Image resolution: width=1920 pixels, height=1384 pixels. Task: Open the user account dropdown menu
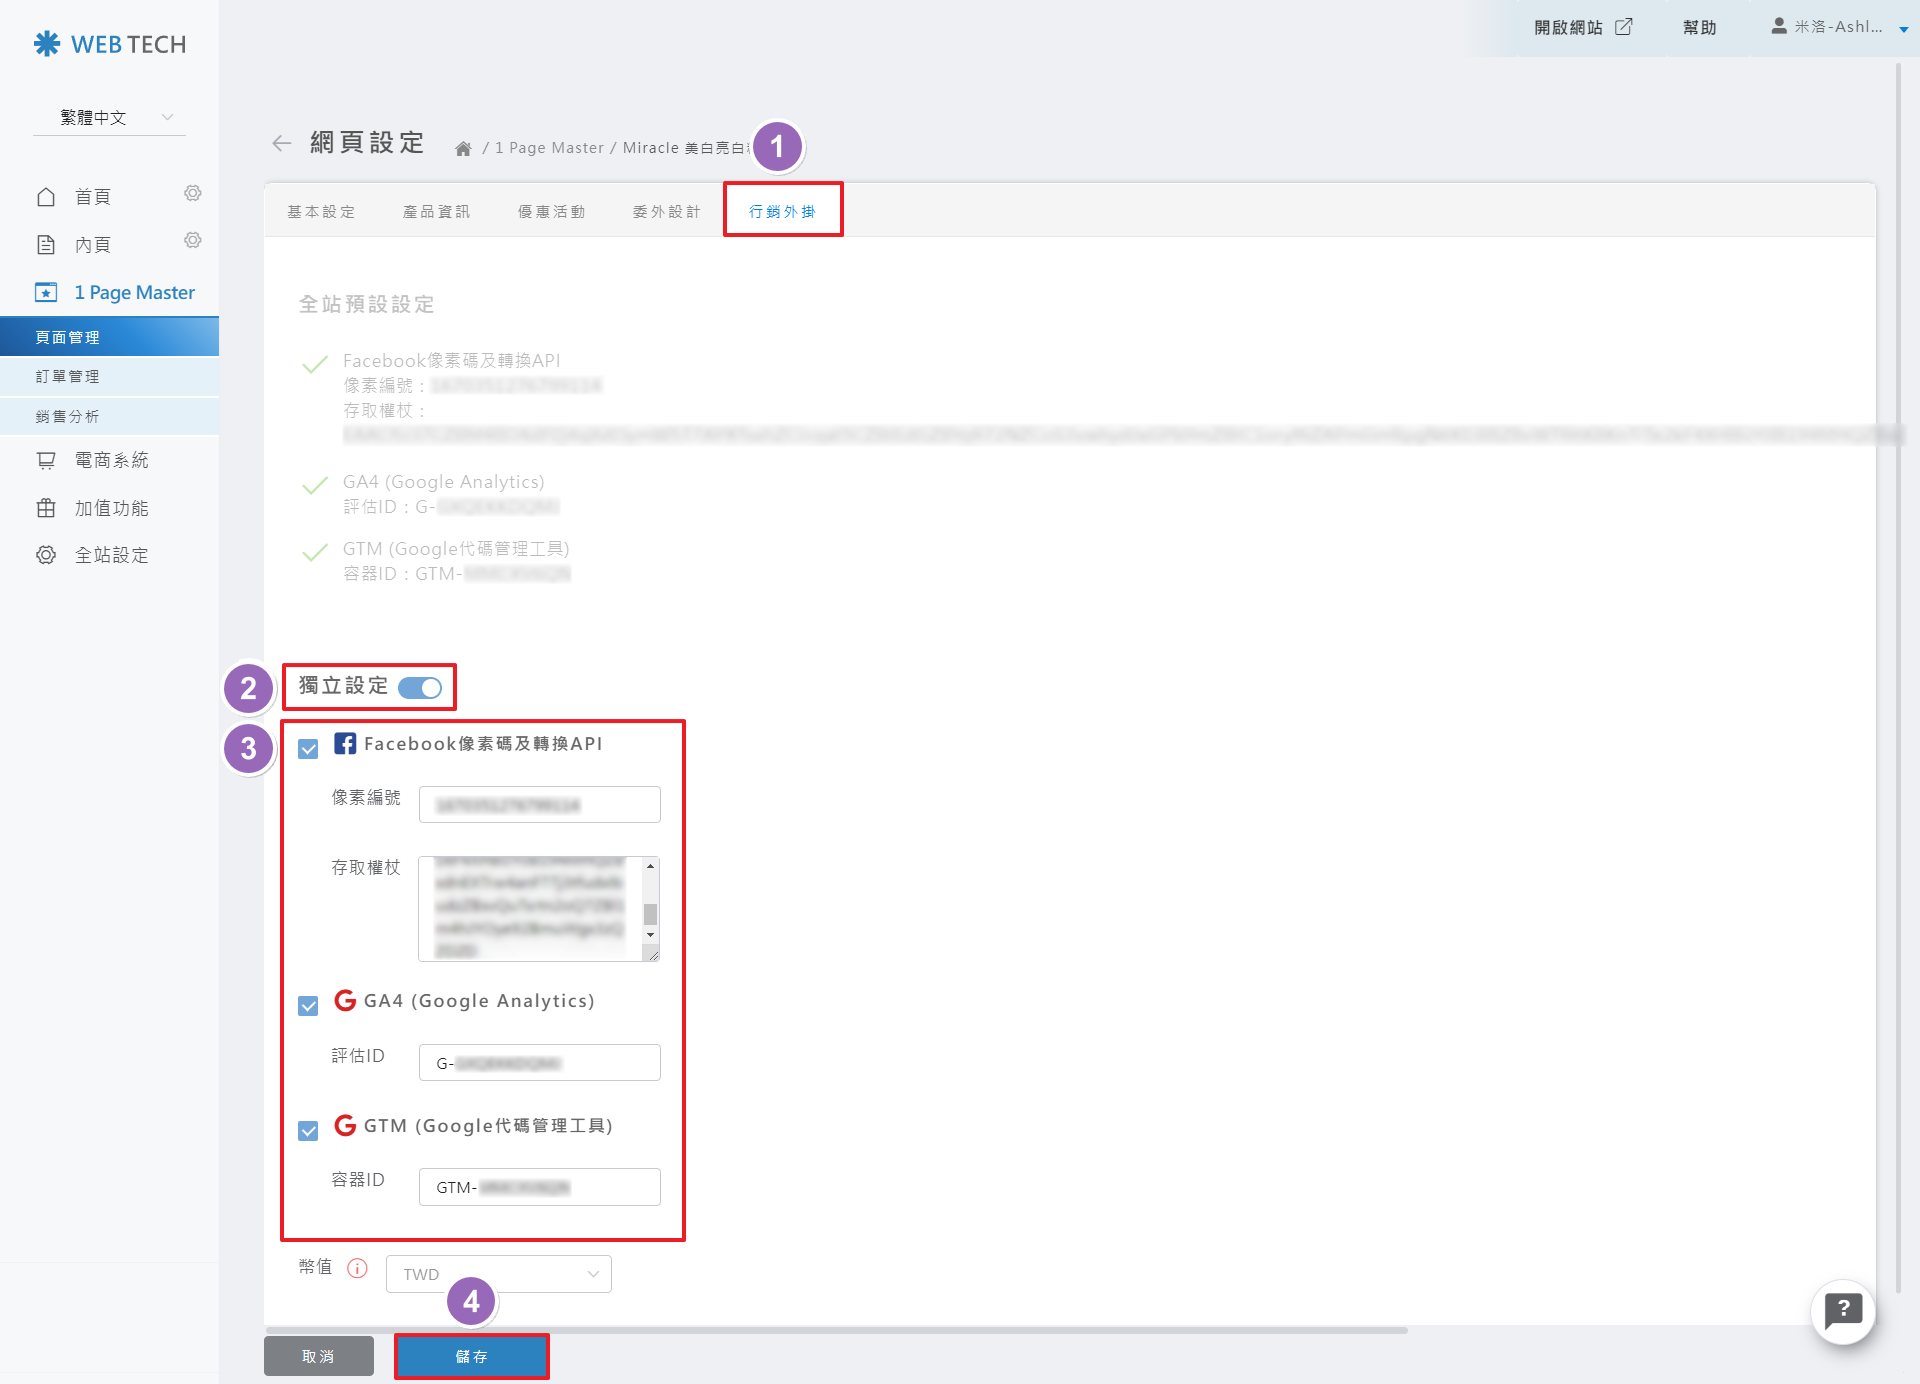(x=1838, y=27)
